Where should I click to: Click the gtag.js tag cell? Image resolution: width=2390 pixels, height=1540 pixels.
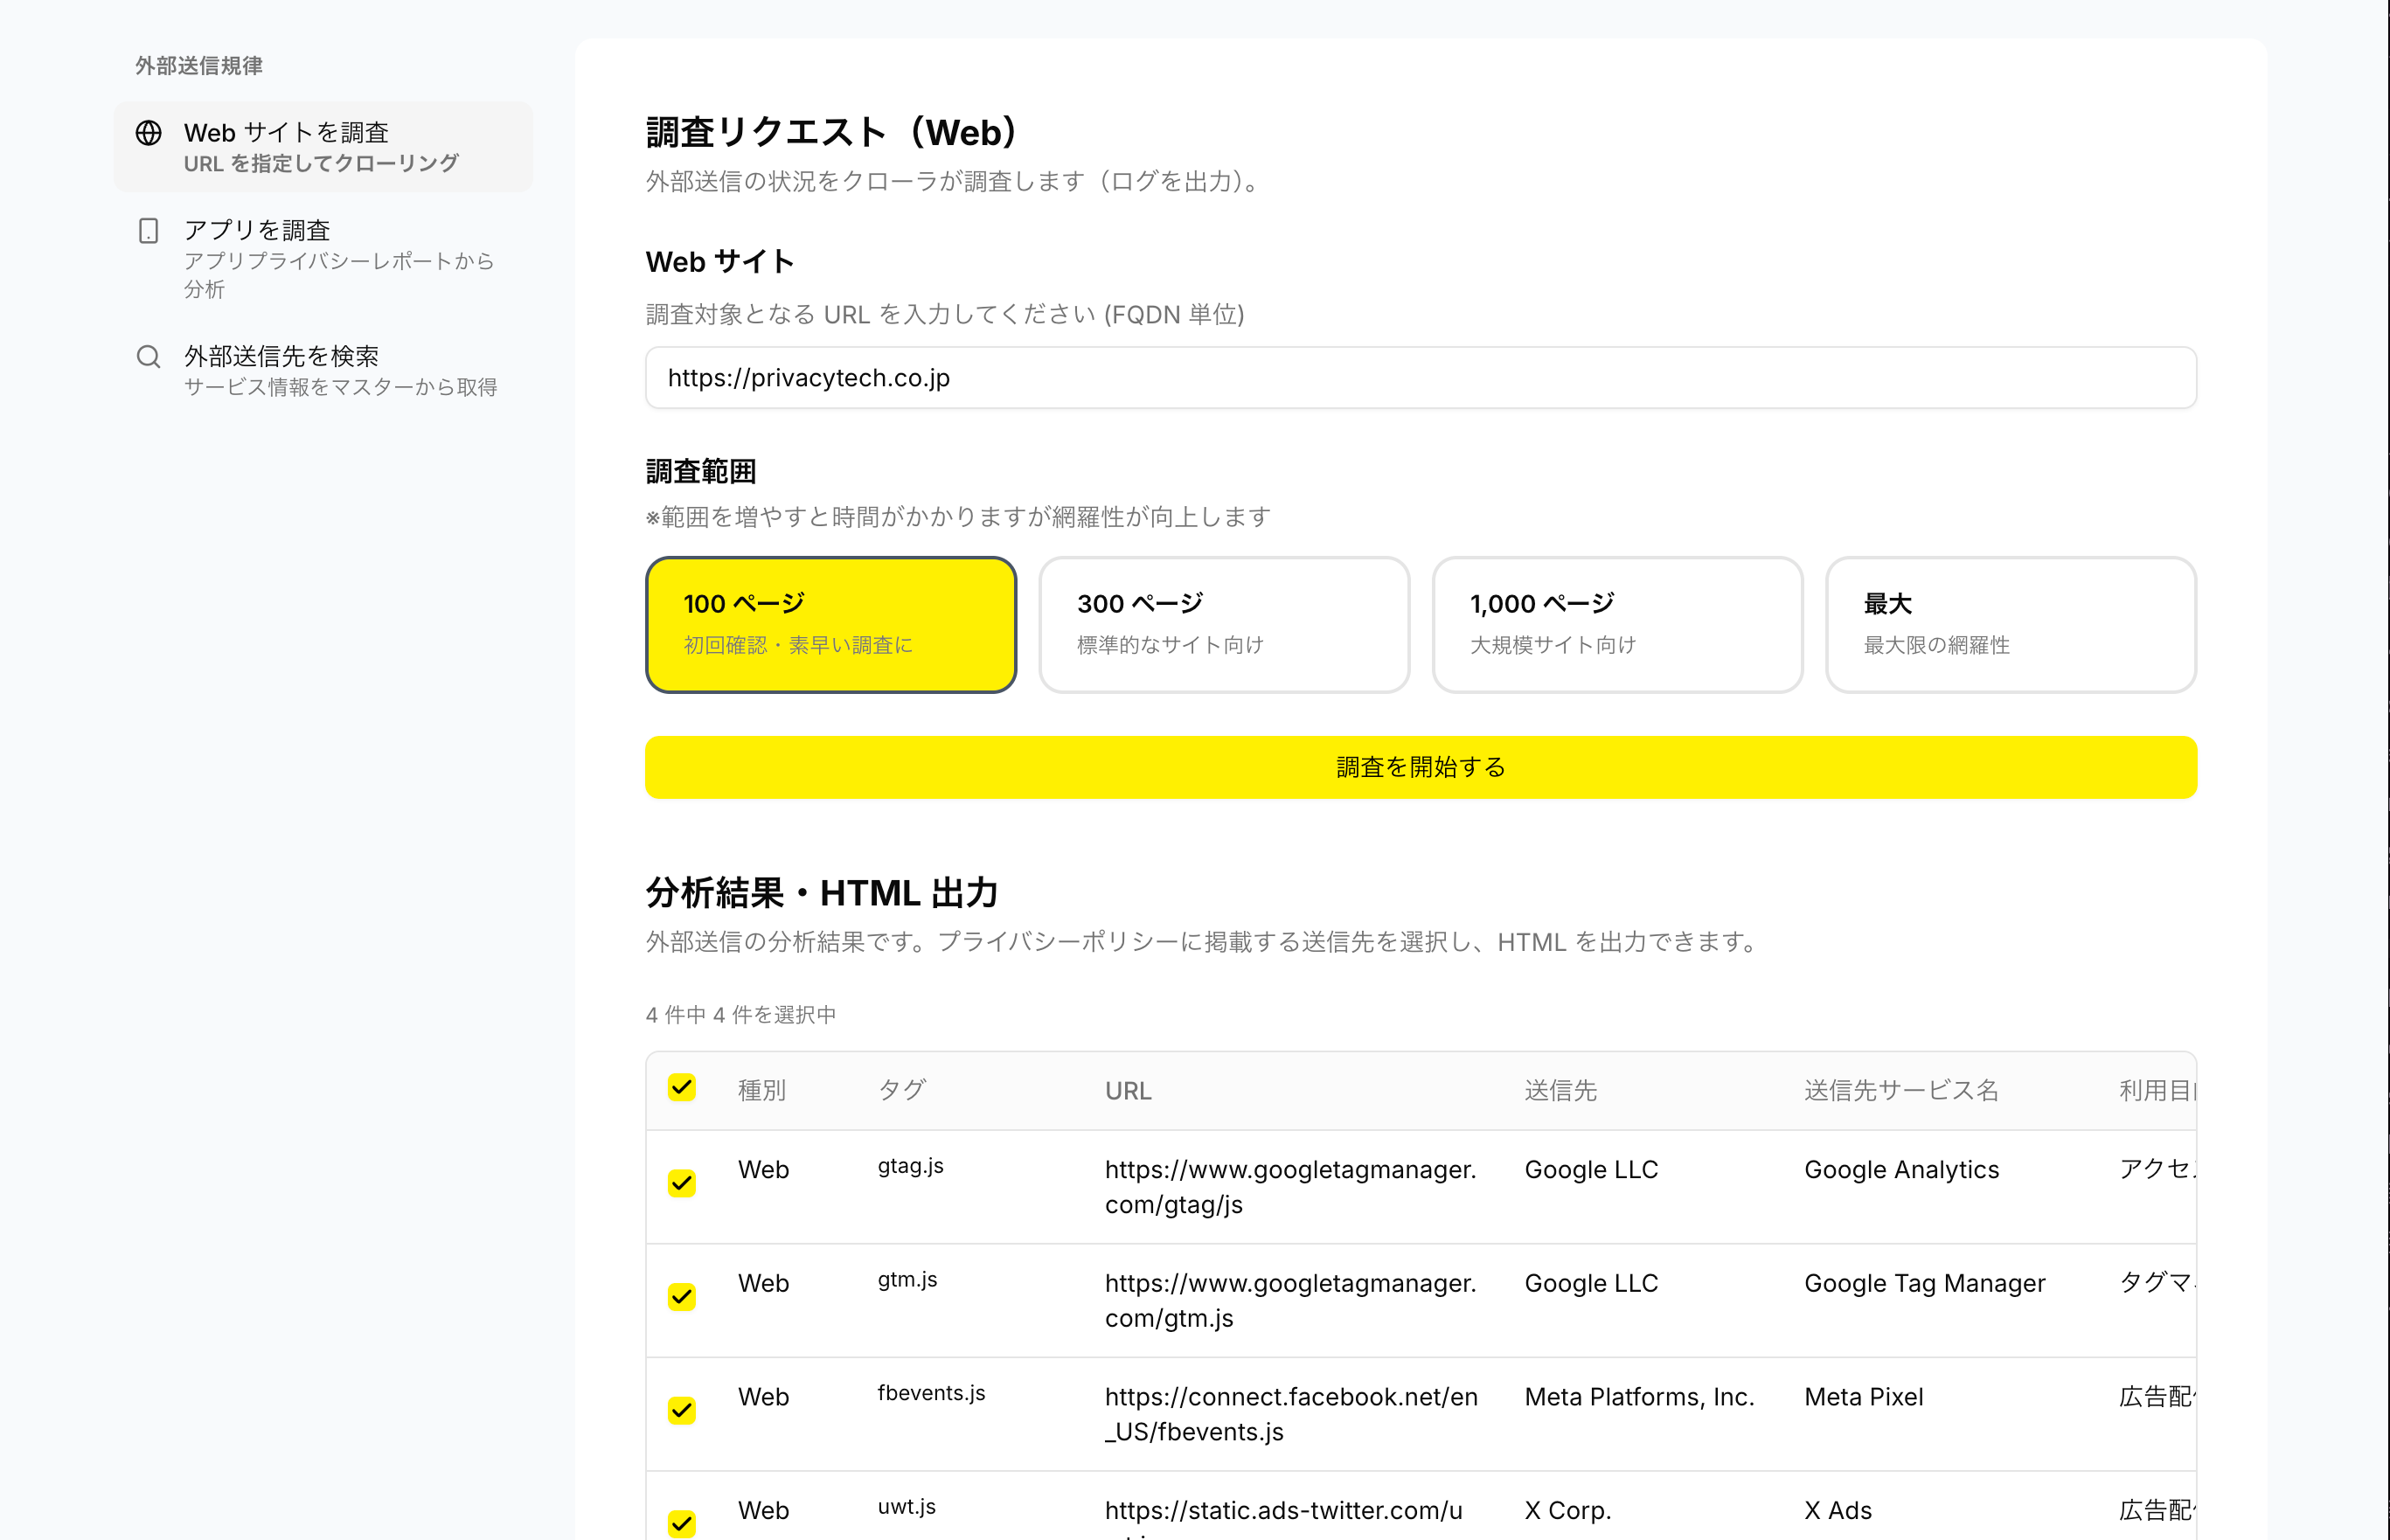(911, 1166)
